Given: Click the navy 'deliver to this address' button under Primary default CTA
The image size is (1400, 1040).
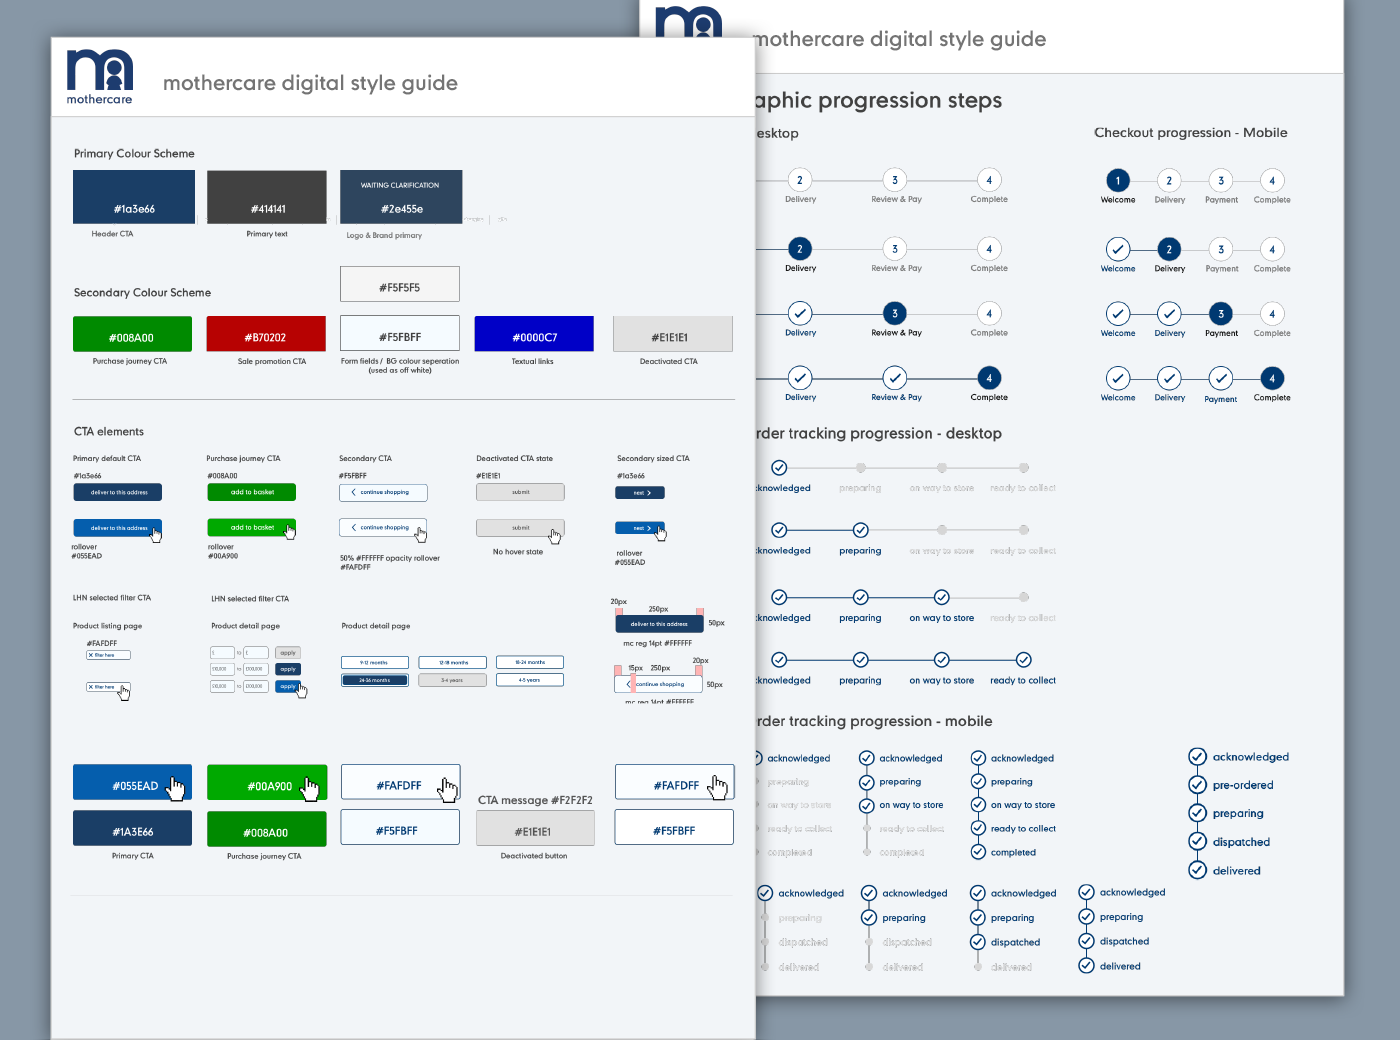Looking at the screenshot, I should 118,492.
